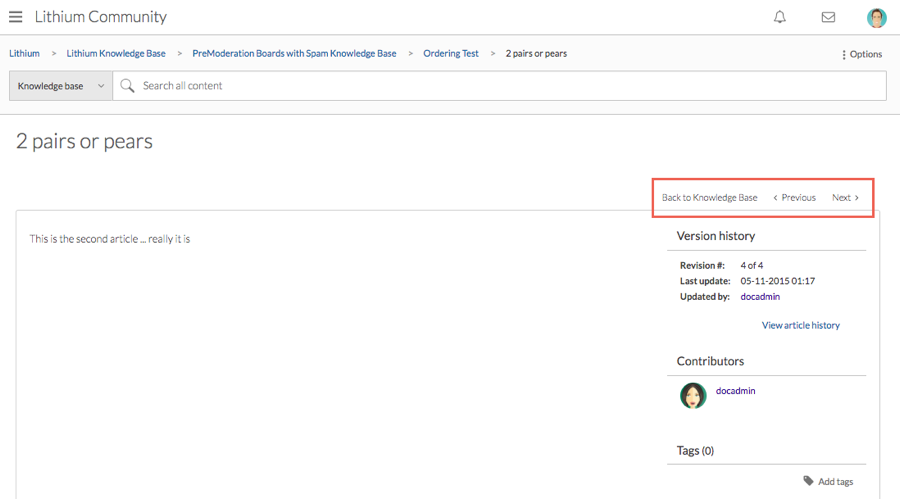Open the hamburger navigation menu
Image resolution: width=900 pixels, height=499 pixels.
pos(15,17)
